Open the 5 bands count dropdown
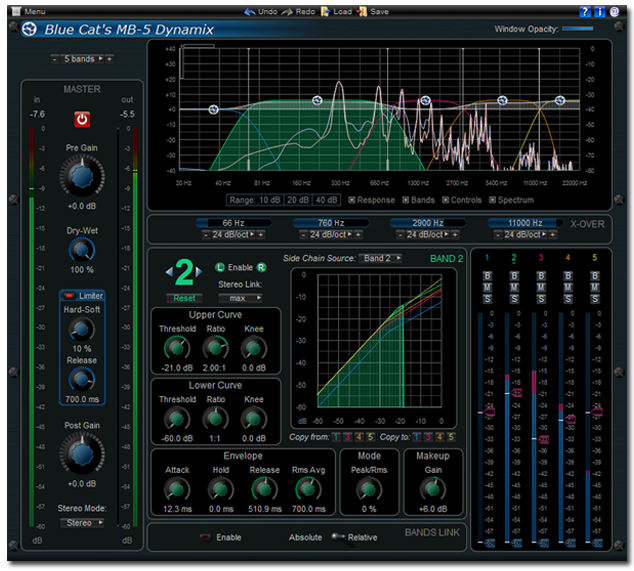The image size is (634, 571). (x=82, y=59)
